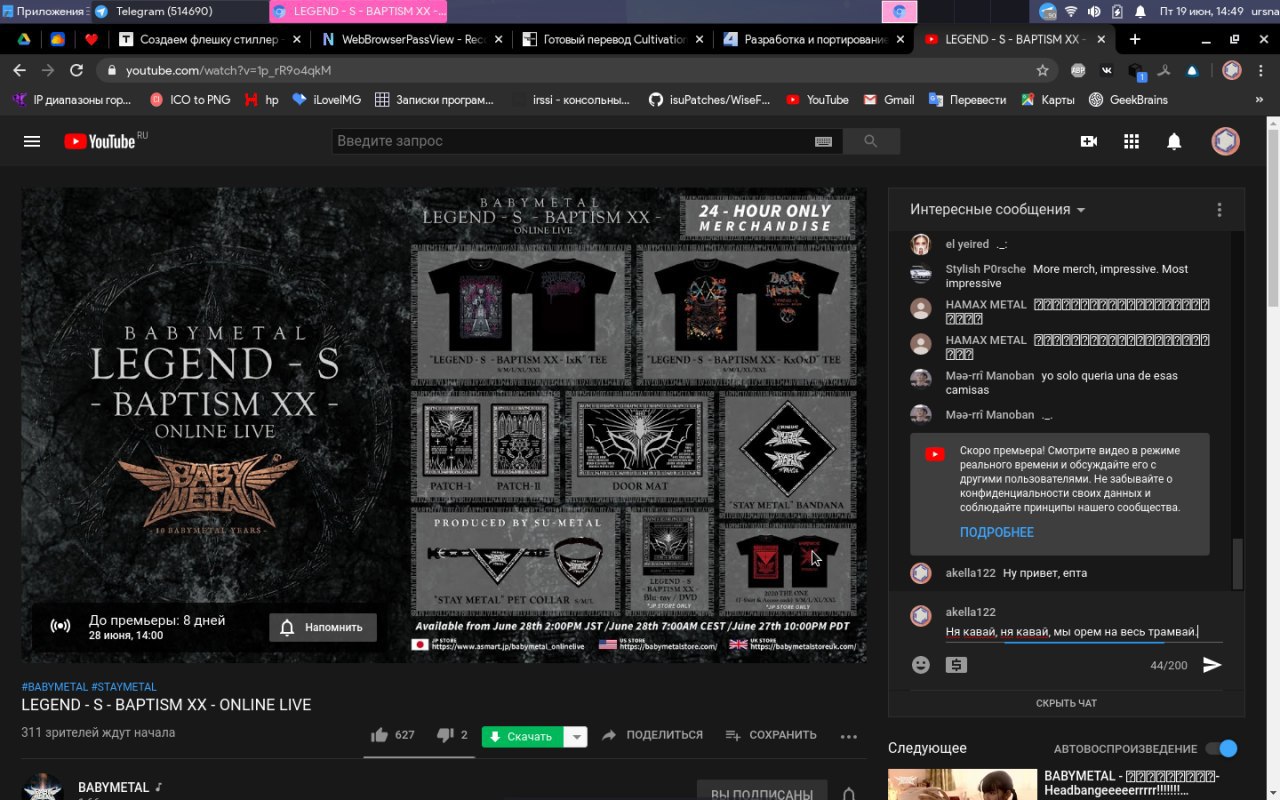The height and width of the screenshot is (800, 1280).
Task: Open the system tray network icon
Action: [x=1071, y=11]
